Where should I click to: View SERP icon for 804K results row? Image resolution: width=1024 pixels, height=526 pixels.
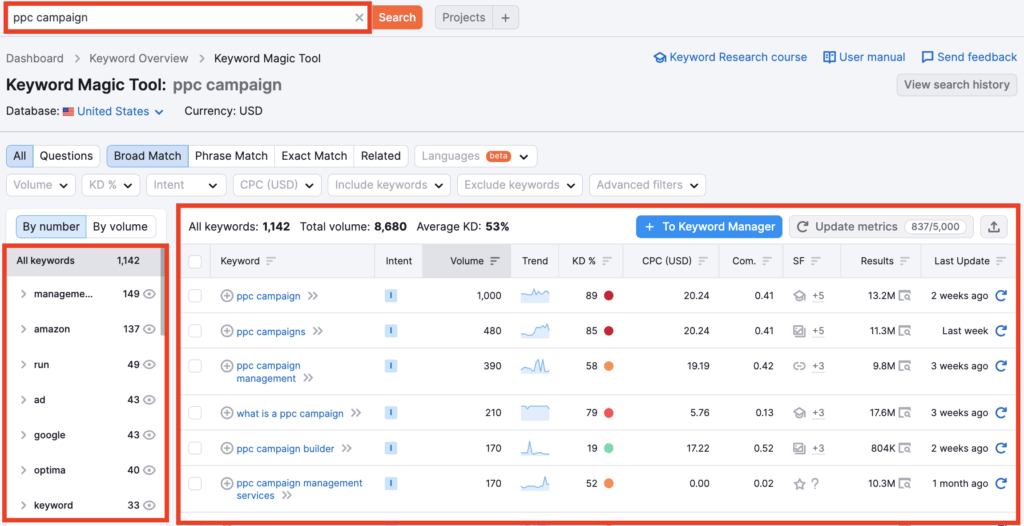pyautogui.click(x=904, y=448)
